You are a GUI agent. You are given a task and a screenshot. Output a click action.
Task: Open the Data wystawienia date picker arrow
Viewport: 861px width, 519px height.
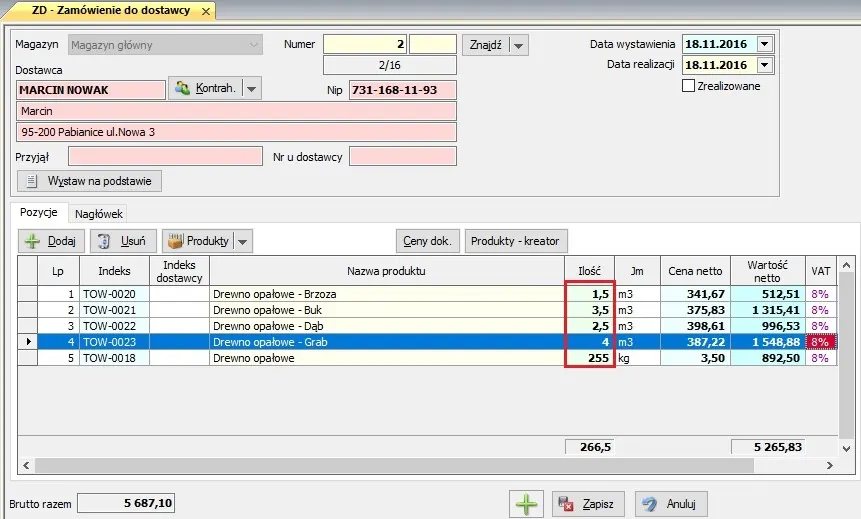(x=765, y=44)
